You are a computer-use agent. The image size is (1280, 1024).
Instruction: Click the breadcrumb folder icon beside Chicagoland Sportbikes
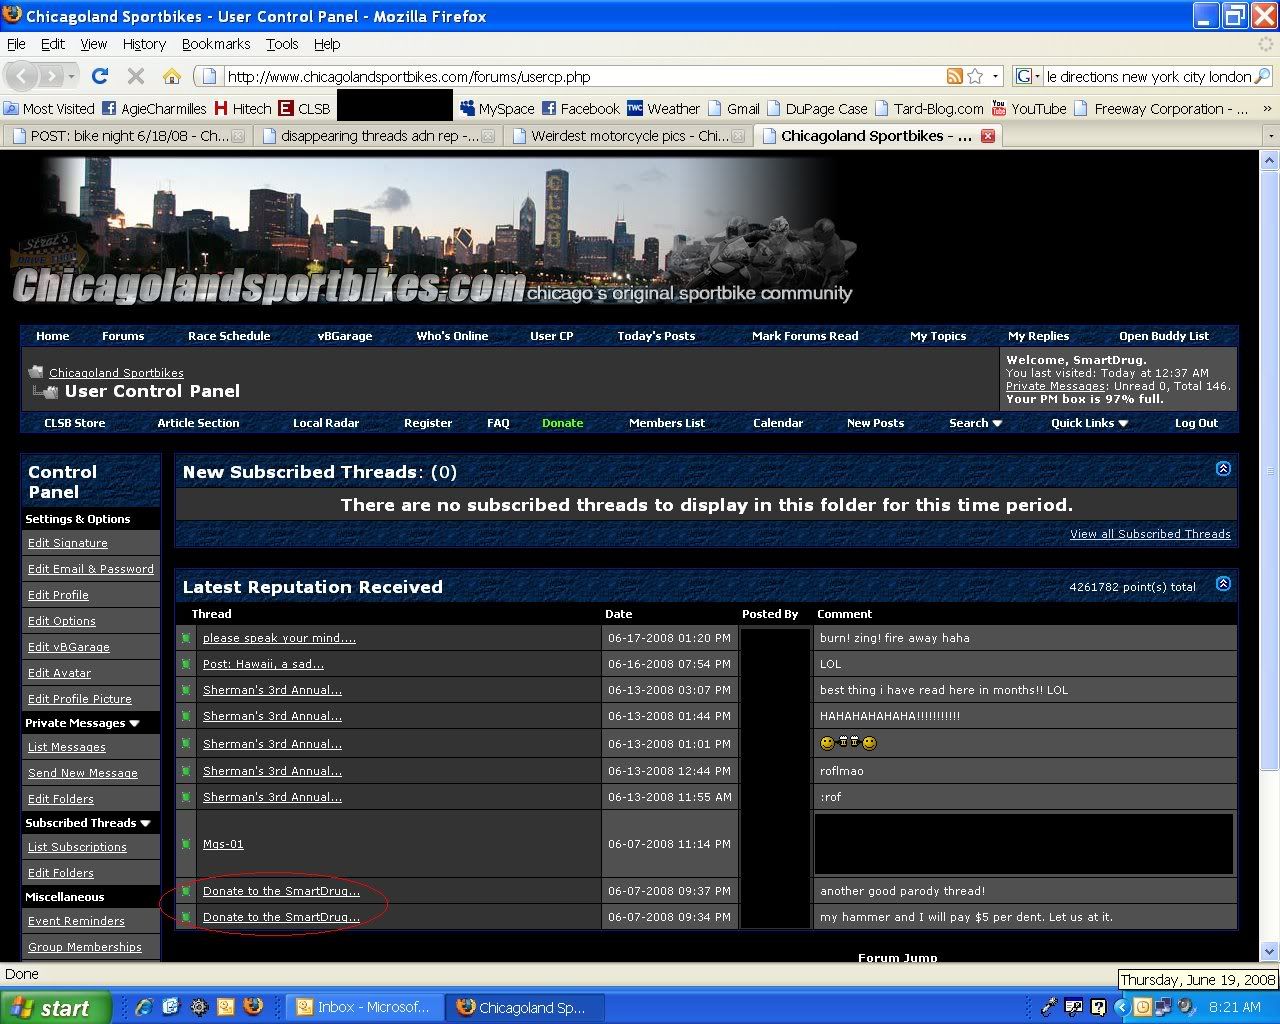click(36, 372)
